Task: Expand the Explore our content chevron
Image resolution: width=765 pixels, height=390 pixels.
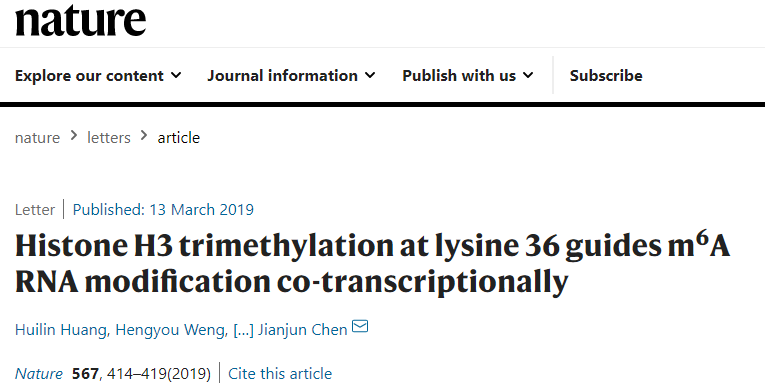Action: click(176, 75)
